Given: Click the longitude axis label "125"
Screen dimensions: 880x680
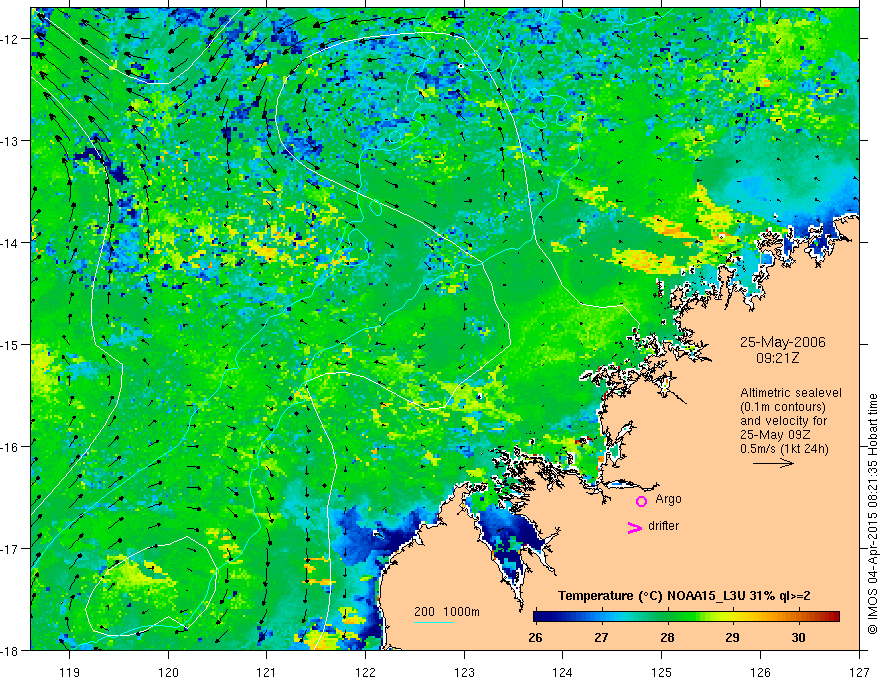Looking at the screenshot, I should [x=662, y=672].
